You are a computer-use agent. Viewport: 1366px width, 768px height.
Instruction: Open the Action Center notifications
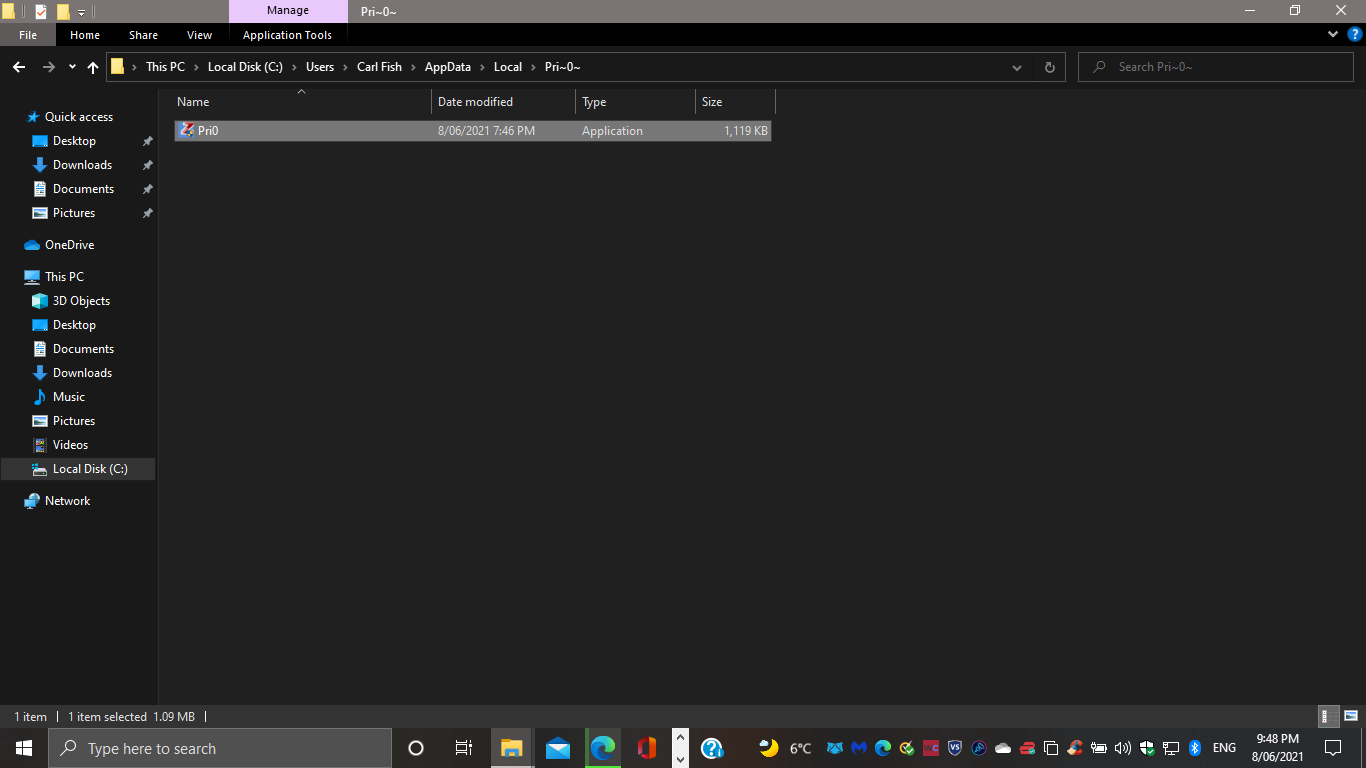1332,748
